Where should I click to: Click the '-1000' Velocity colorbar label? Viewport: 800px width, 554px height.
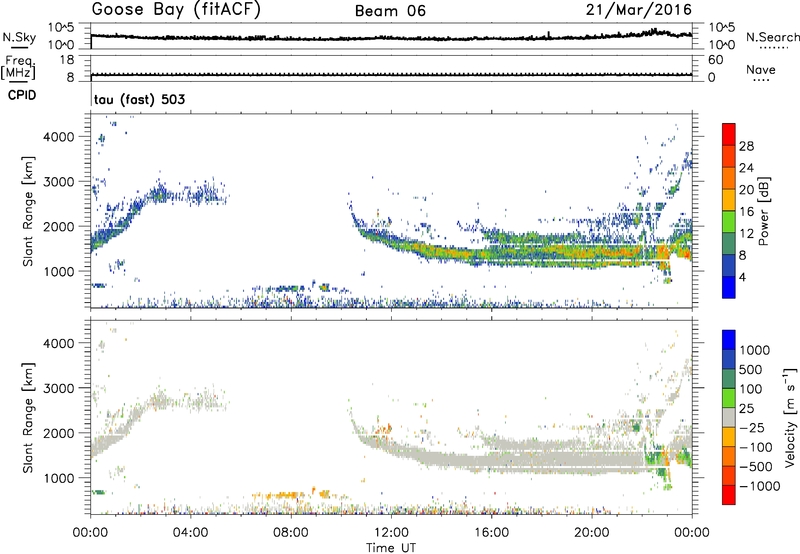tap(760, 486)
